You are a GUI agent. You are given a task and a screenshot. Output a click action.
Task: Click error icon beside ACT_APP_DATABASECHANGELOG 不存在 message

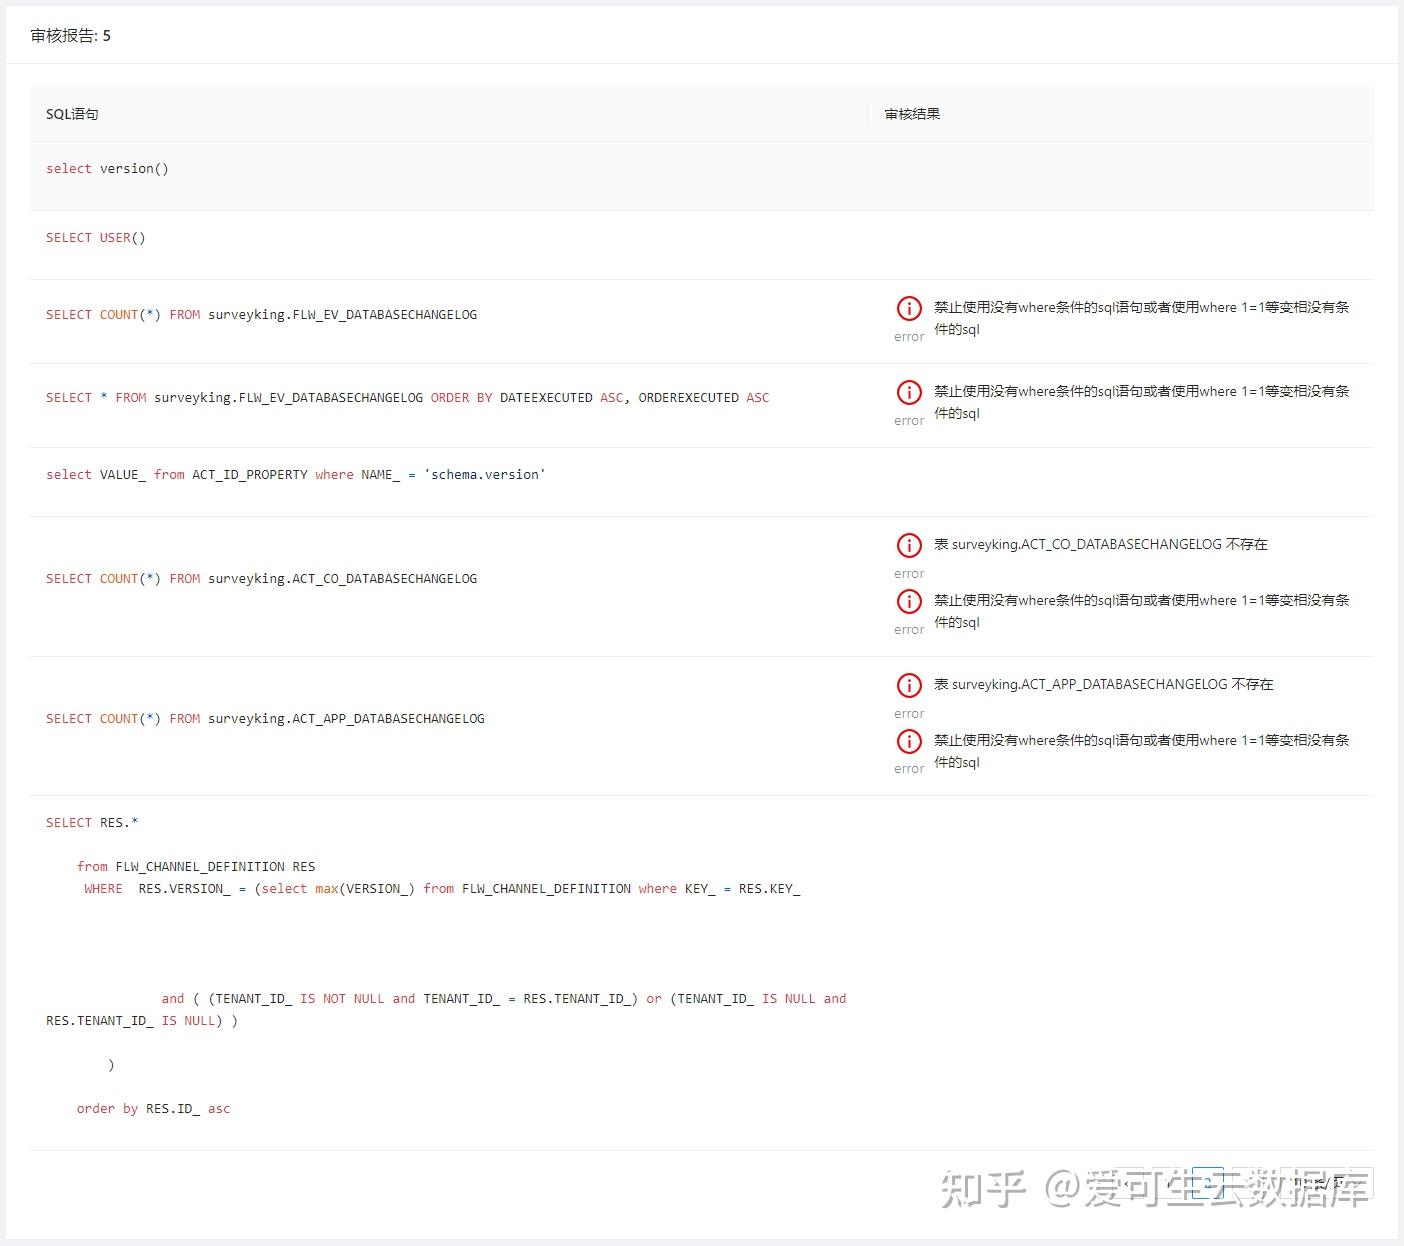pyautogui.click(x=909, y=685)
